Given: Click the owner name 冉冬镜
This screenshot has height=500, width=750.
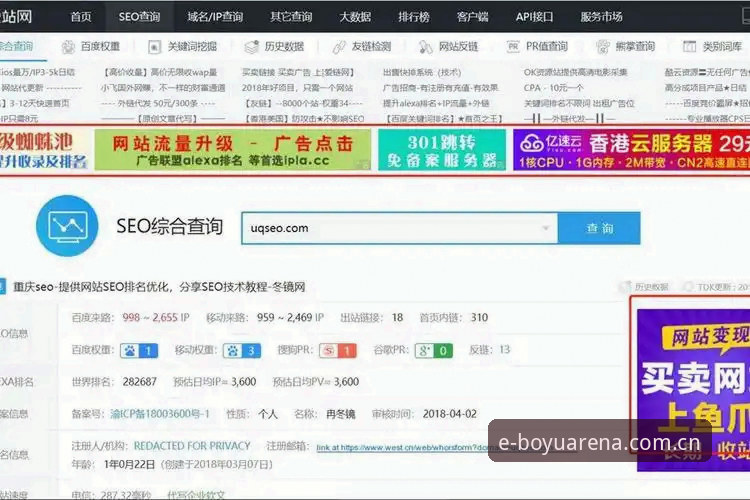Looking at the screenshot, I should [x=341, y=414].
